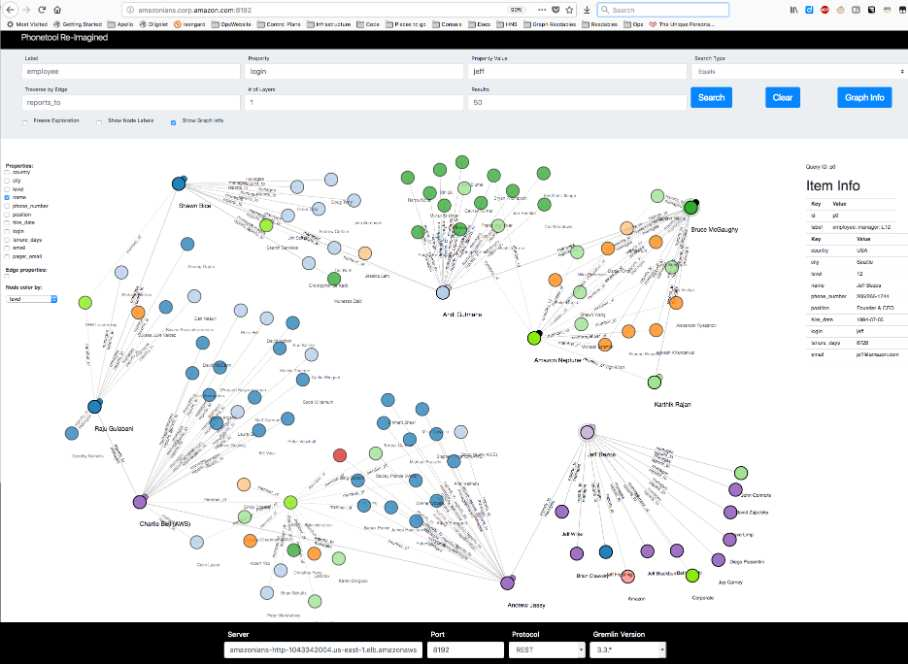Click the Graph Info button
The width and height of the screenshot is (908, 664).
tap(864, 97)
